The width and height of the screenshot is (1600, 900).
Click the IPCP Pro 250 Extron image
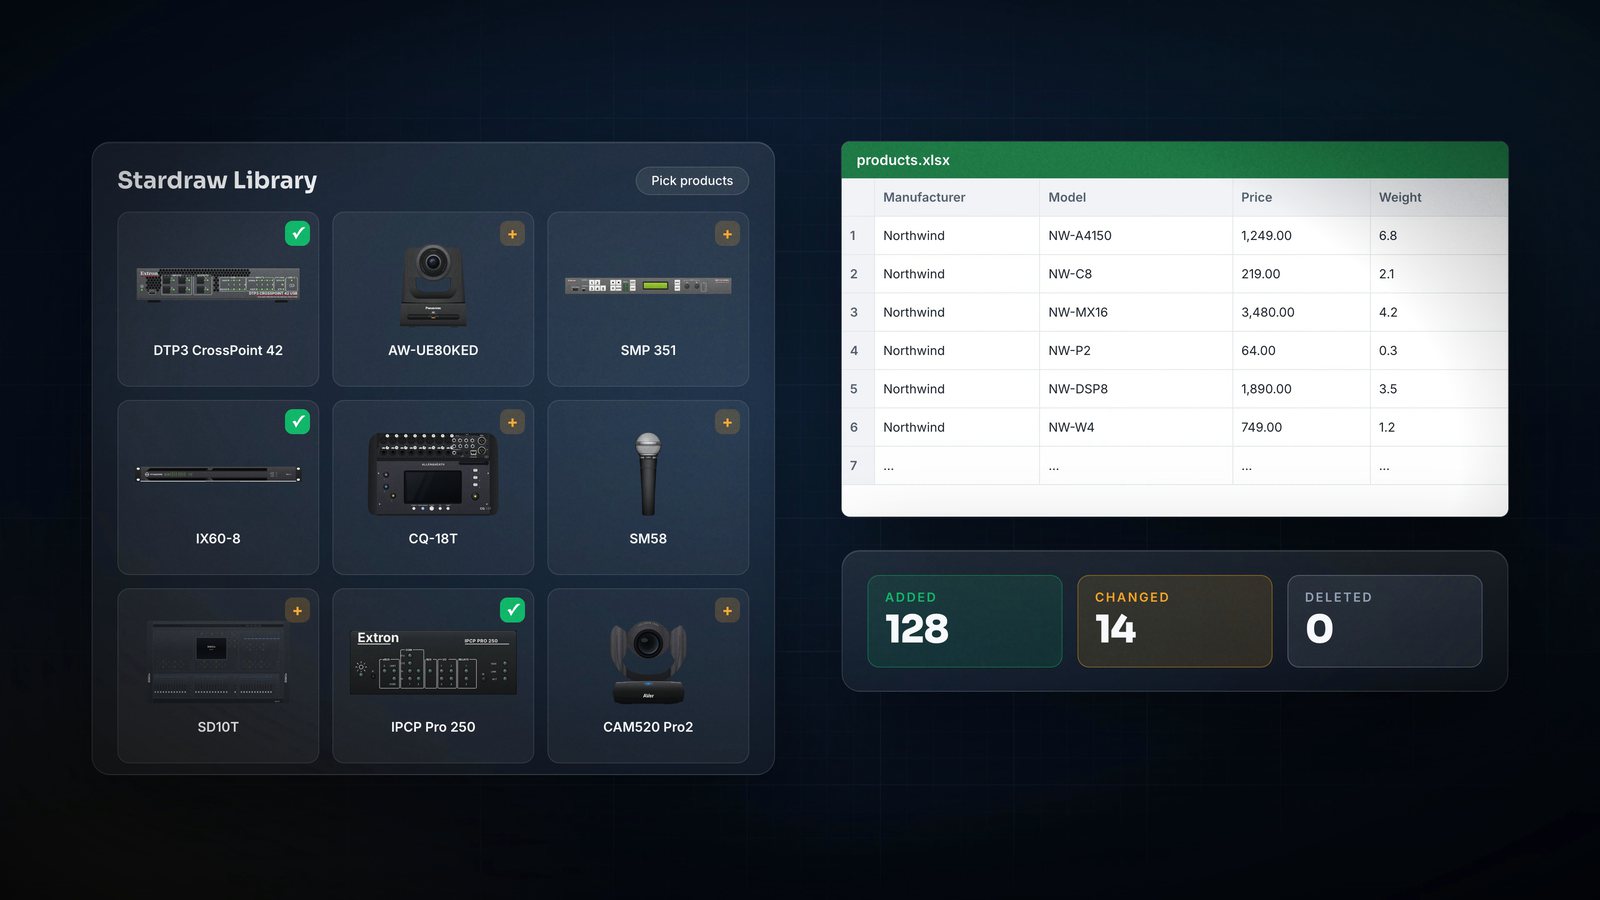(x=433, y=662)
